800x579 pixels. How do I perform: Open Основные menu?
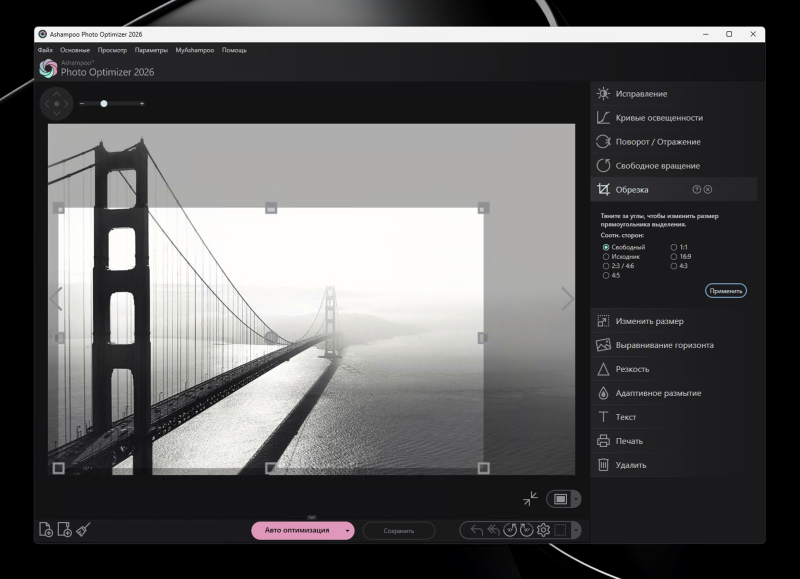click(x=75, y=50)
